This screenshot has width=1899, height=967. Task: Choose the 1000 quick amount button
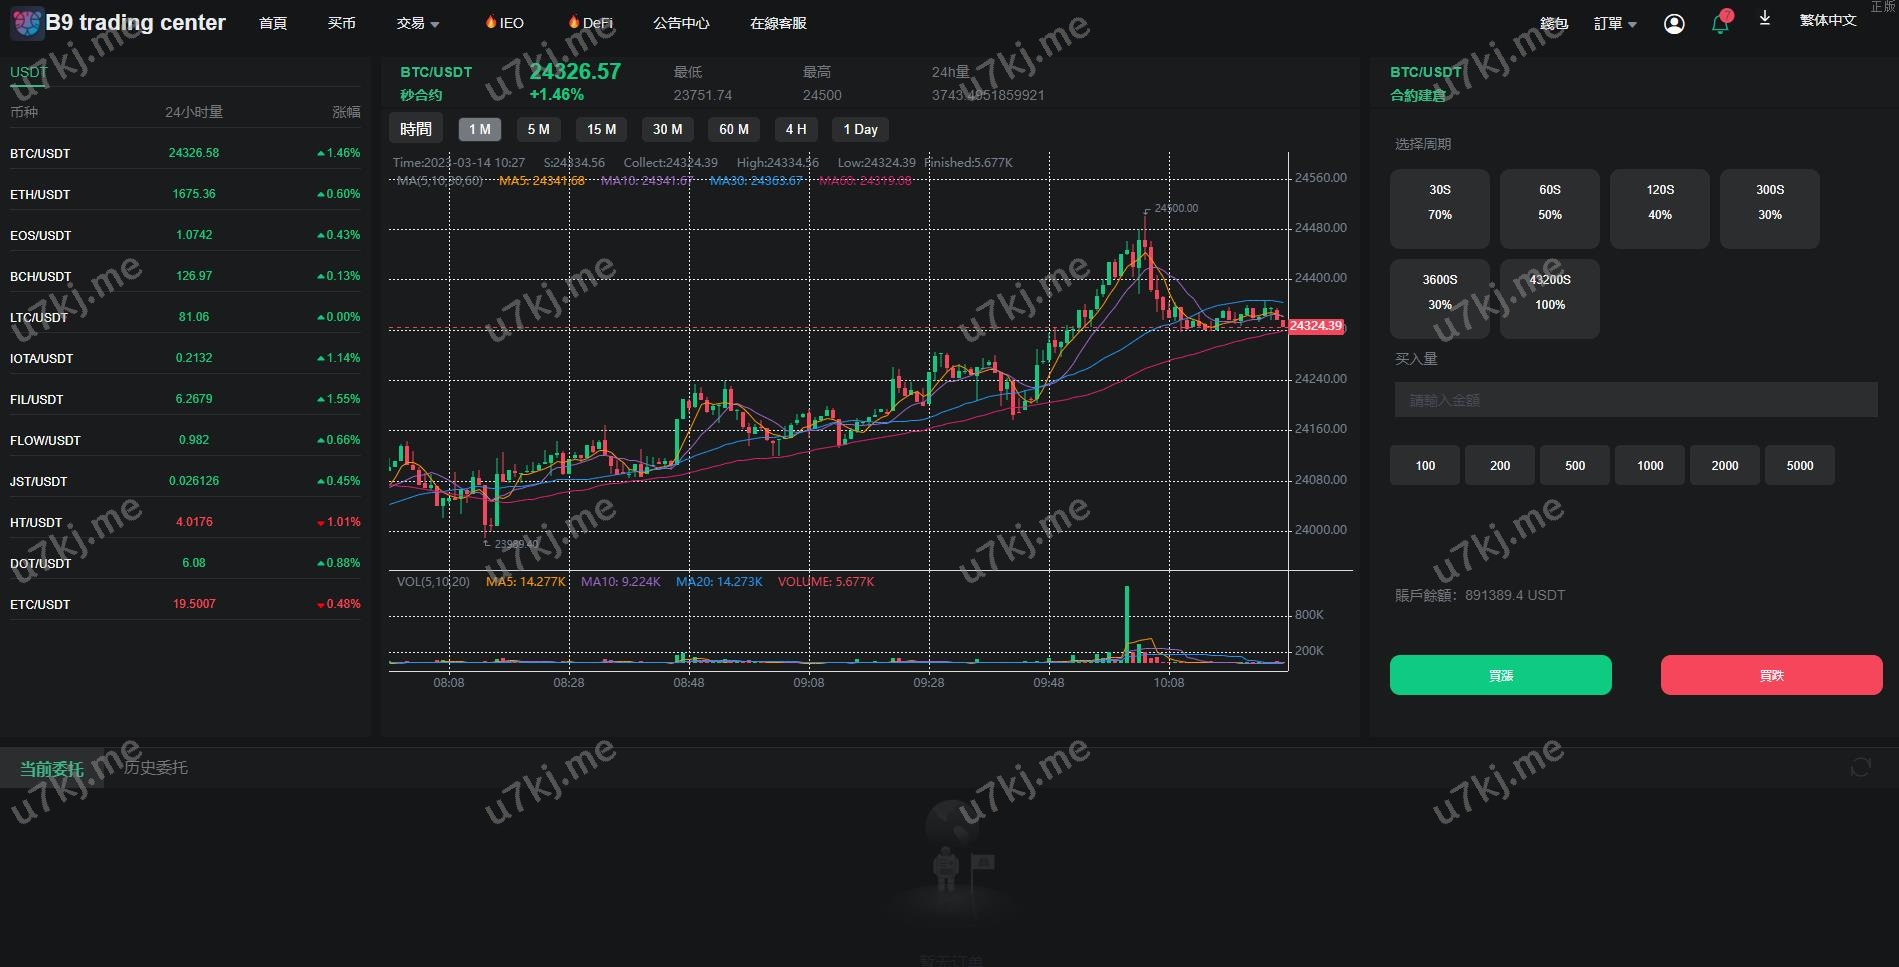pos(1649,466)
